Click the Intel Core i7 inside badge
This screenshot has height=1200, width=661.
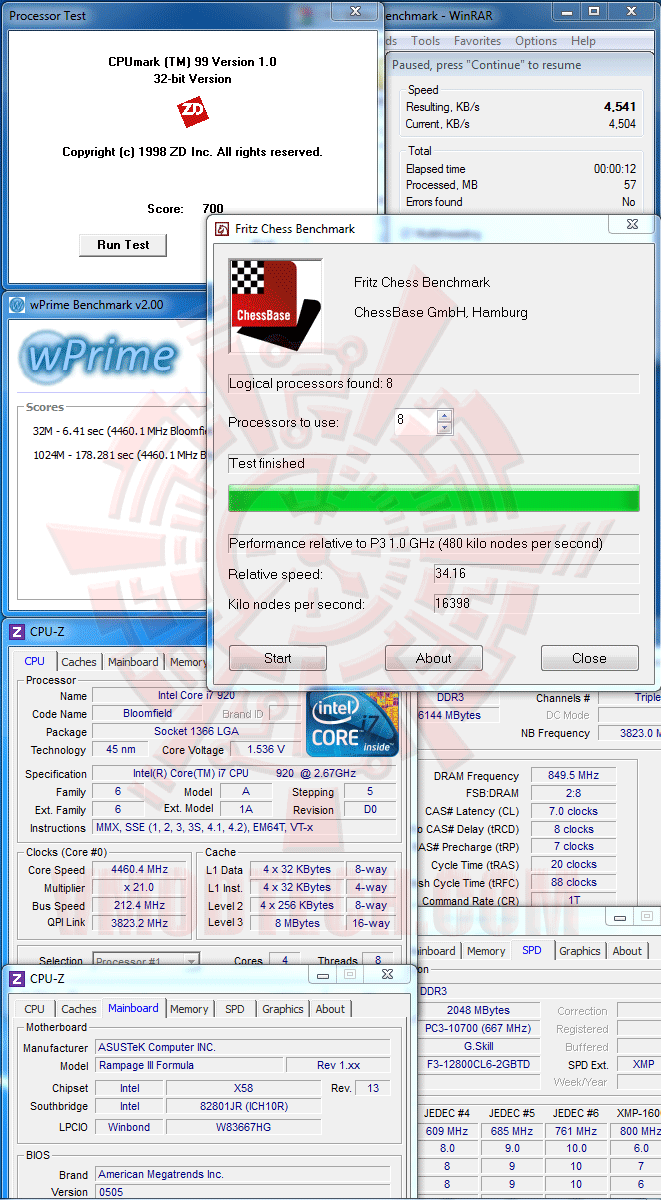pyautogui.click(x=352, y=722)
